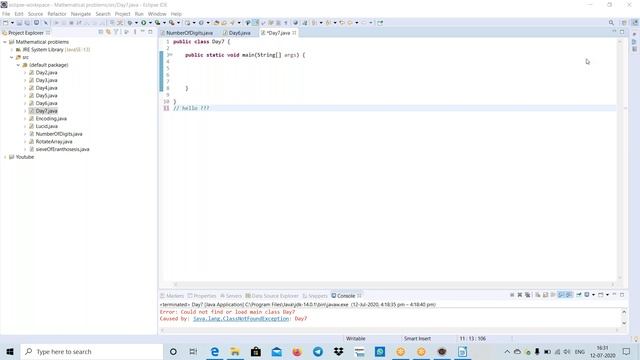The image size is (640, 360).
Task: Open Microsoft Edge from taskbar
Action: click(x=214, y=351)
